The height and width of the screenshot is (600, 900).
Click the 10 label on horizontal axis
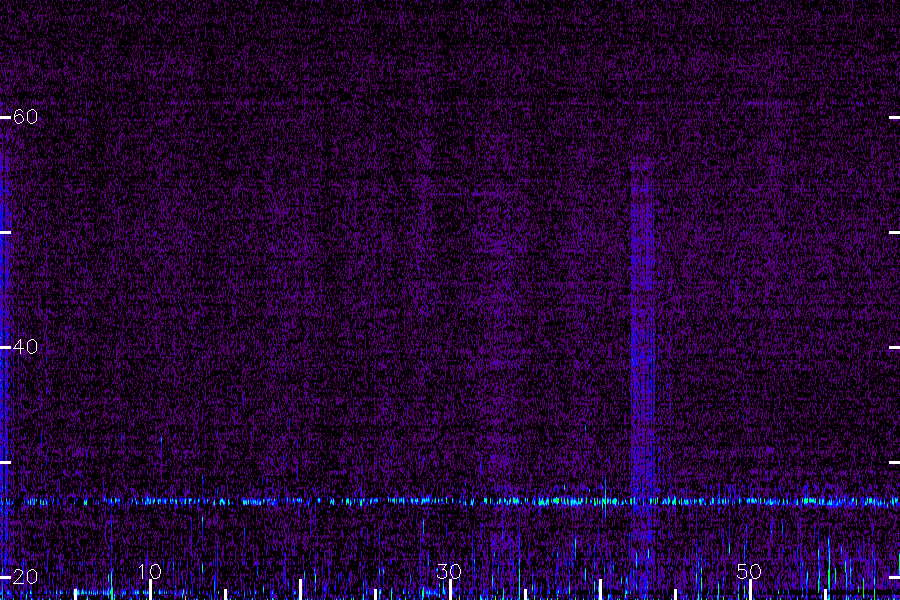pos(150,571)
